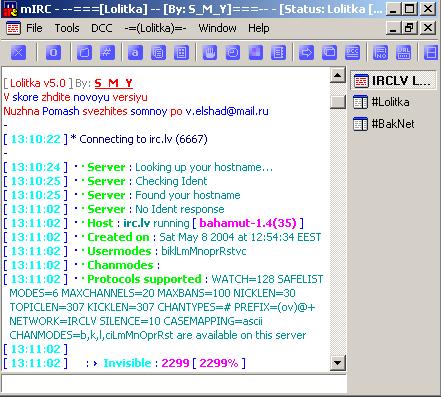This screenshot has height=397, width=441.
Task: Open the Window menu
Action: [x=217, y=28]
